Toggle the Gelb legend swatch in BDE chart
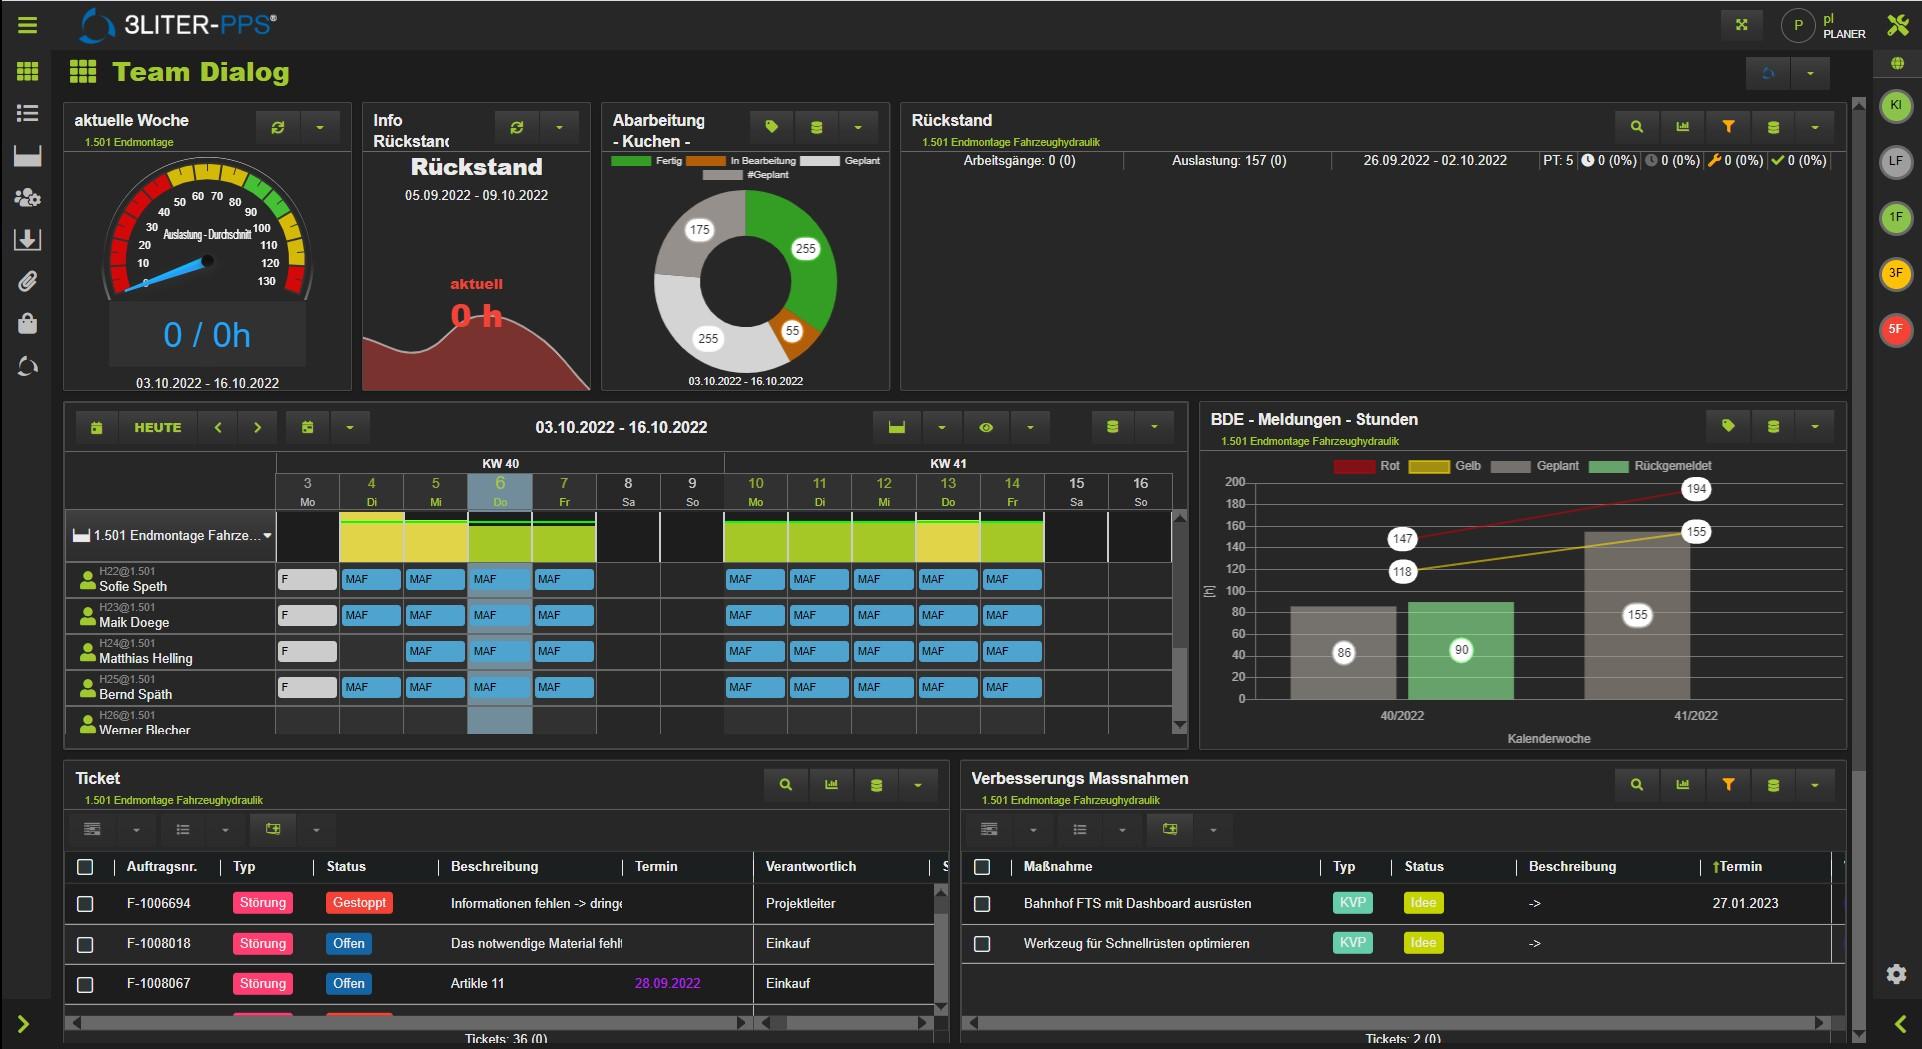Viewport: 1922px width, 1049px height. 1429,466
